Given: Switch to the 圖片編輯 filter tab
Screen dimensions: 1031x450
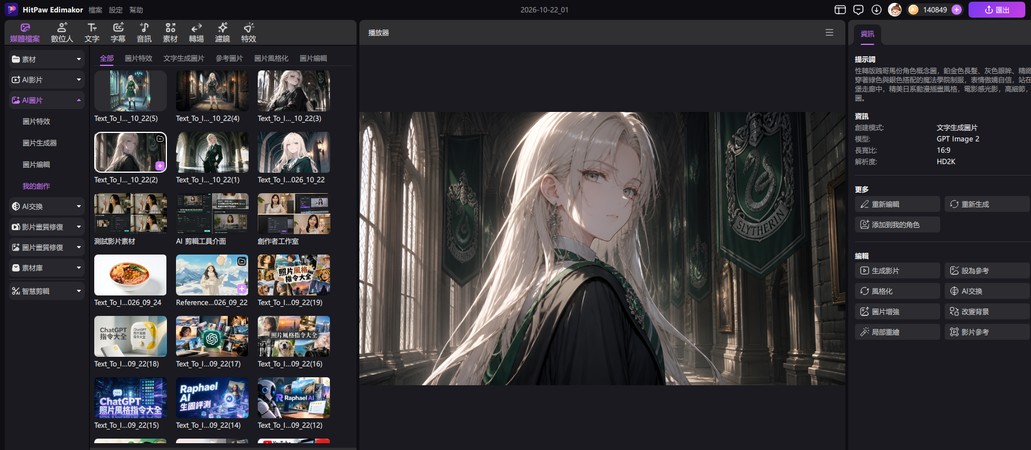Looking at the screenshot, I should pos(313,59).
